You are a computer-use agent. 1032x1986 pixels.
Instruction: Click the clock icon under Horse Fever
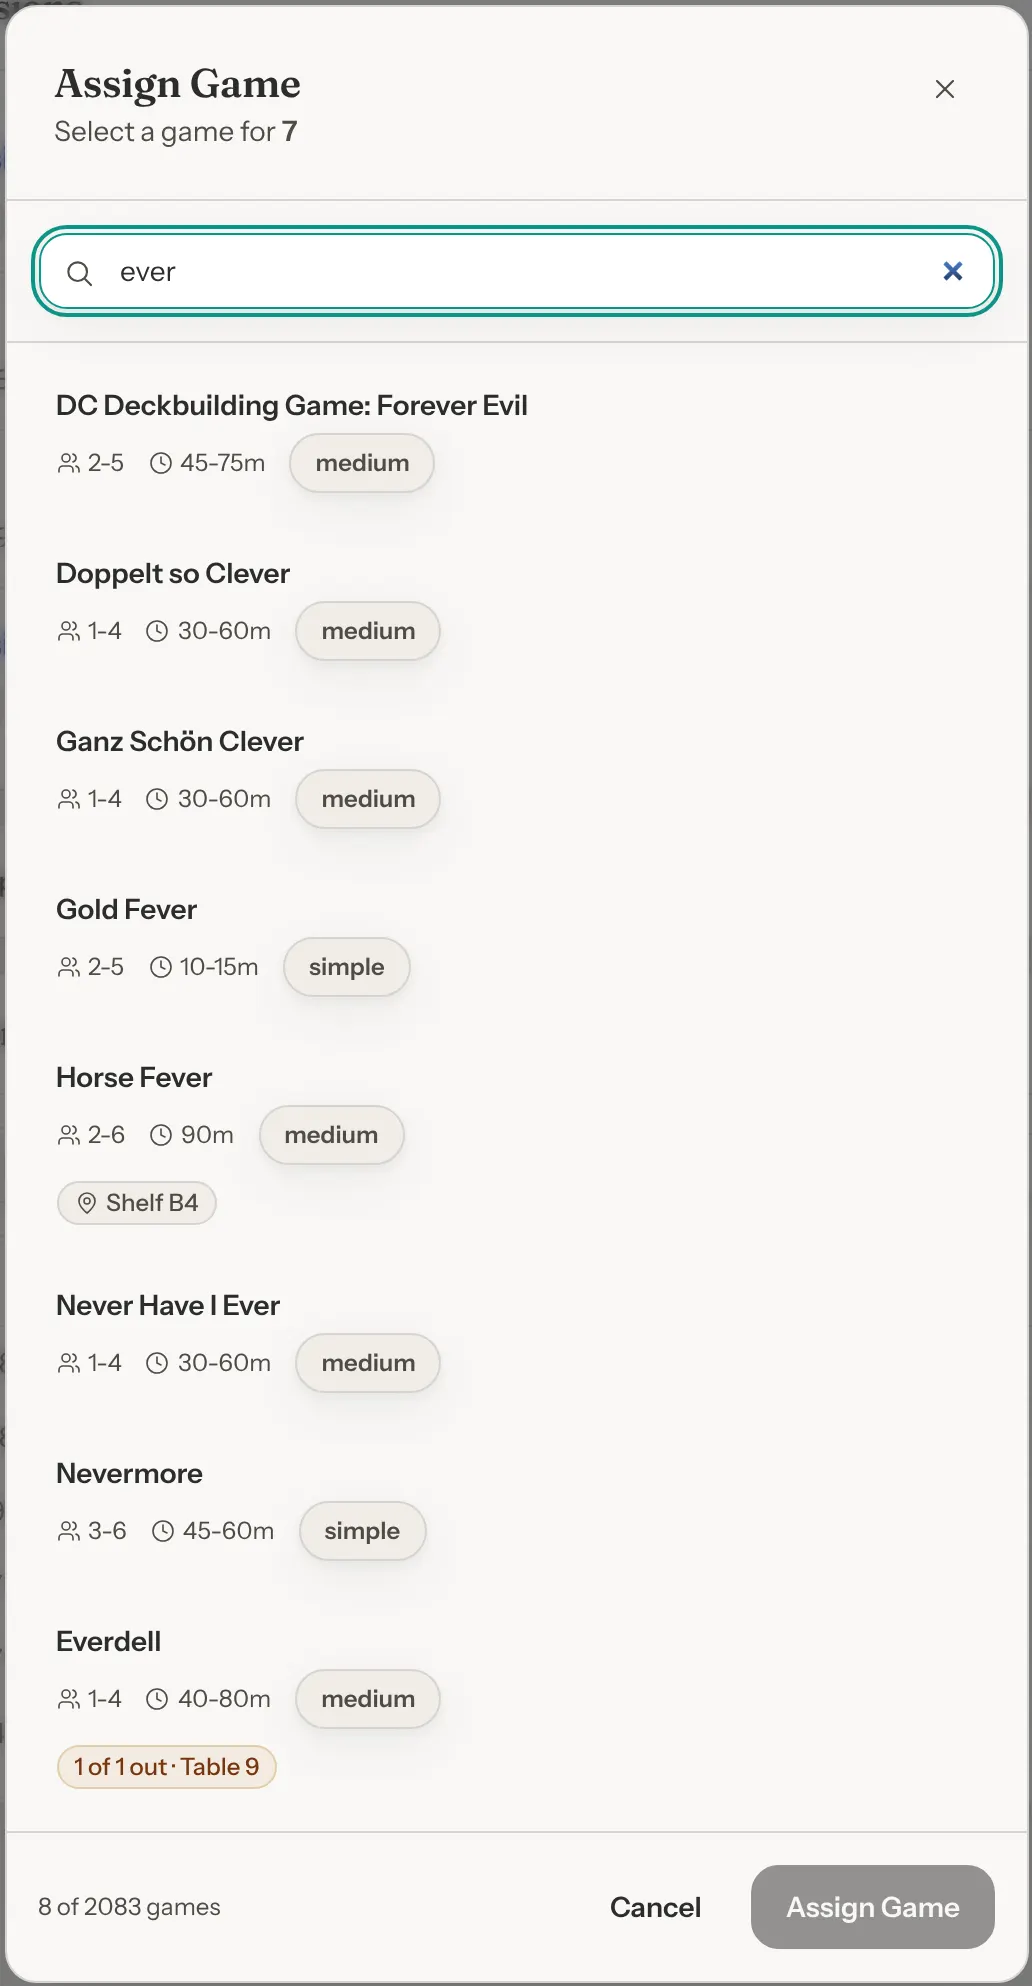161,1135
